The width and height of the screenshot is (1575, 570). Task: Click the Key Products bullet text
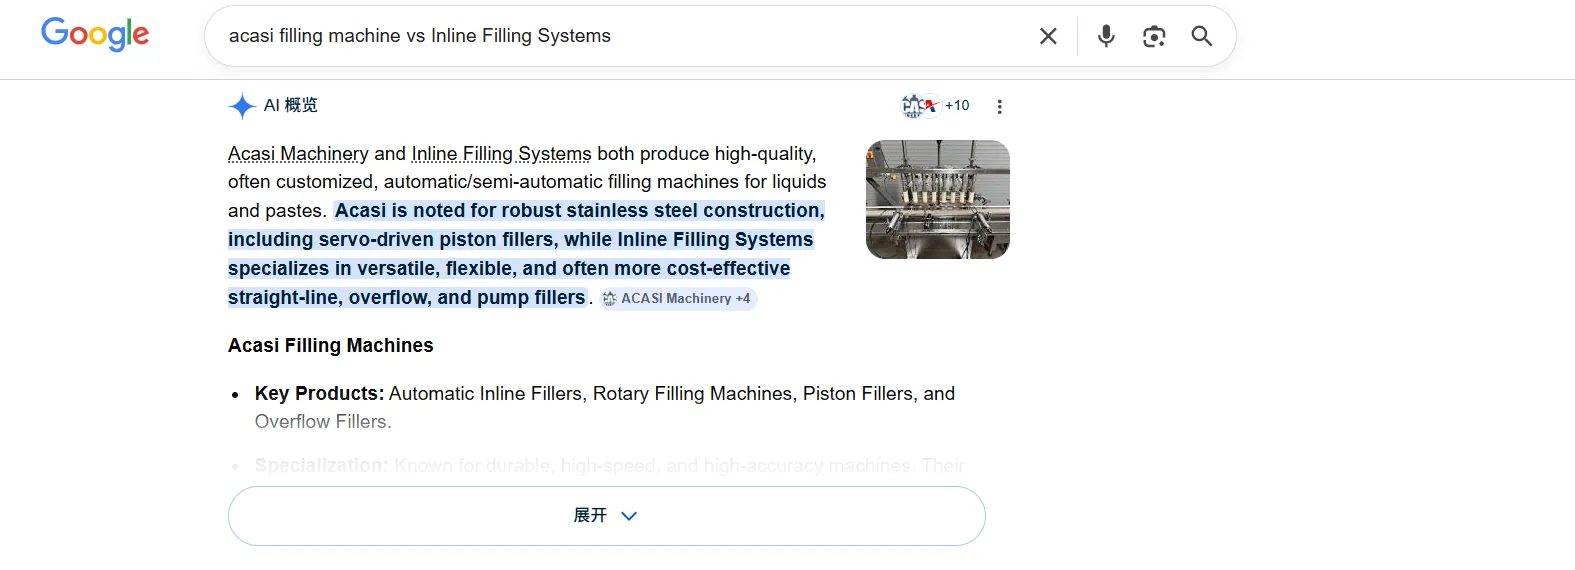(605, 407)
